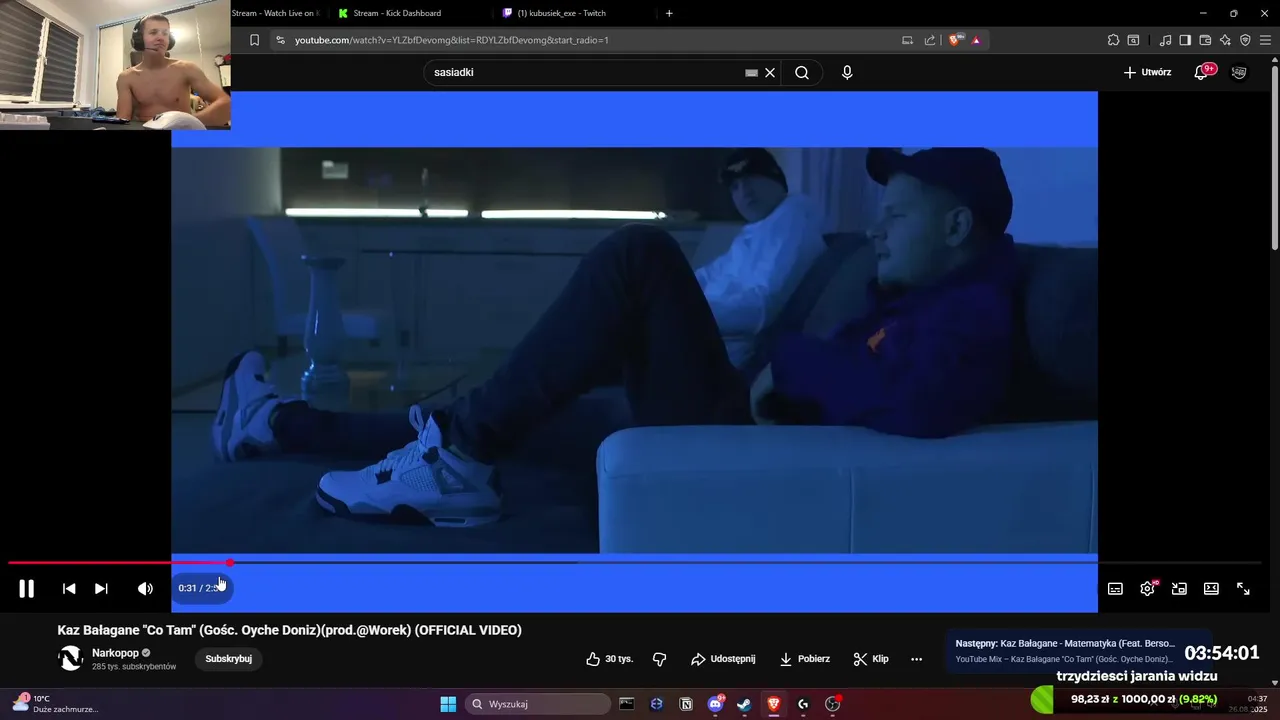This screenshot has height=720, width=1280.
Task: Open Brave Wallet icon
Action: pos(1205,40)
